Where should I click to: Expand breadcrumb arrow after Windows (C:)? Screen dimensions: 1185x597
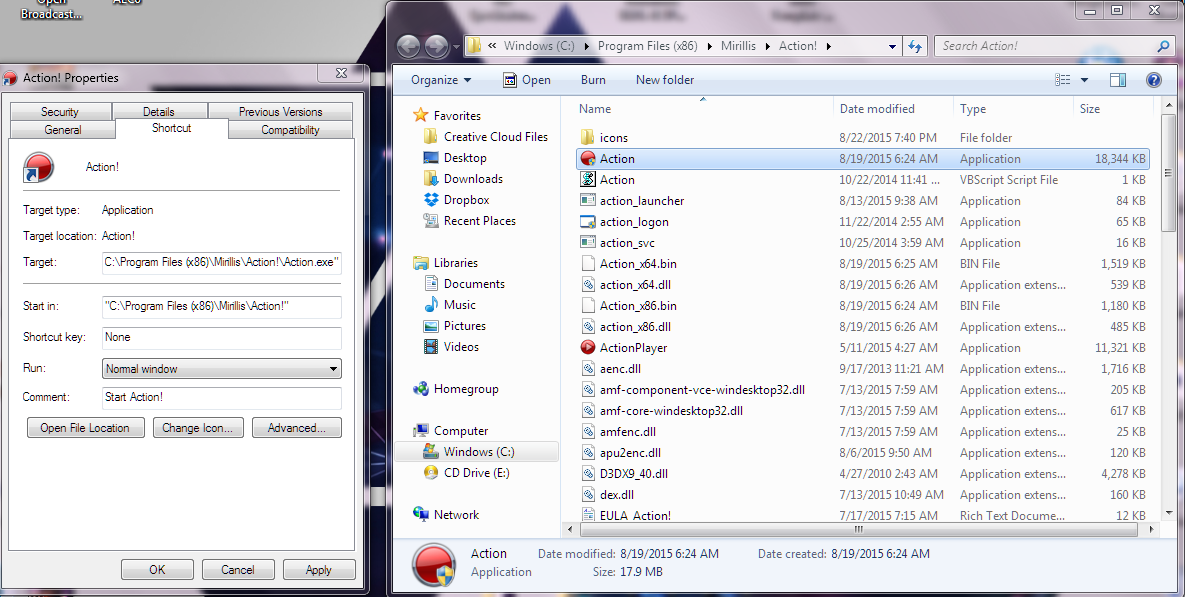pos(586,46)
